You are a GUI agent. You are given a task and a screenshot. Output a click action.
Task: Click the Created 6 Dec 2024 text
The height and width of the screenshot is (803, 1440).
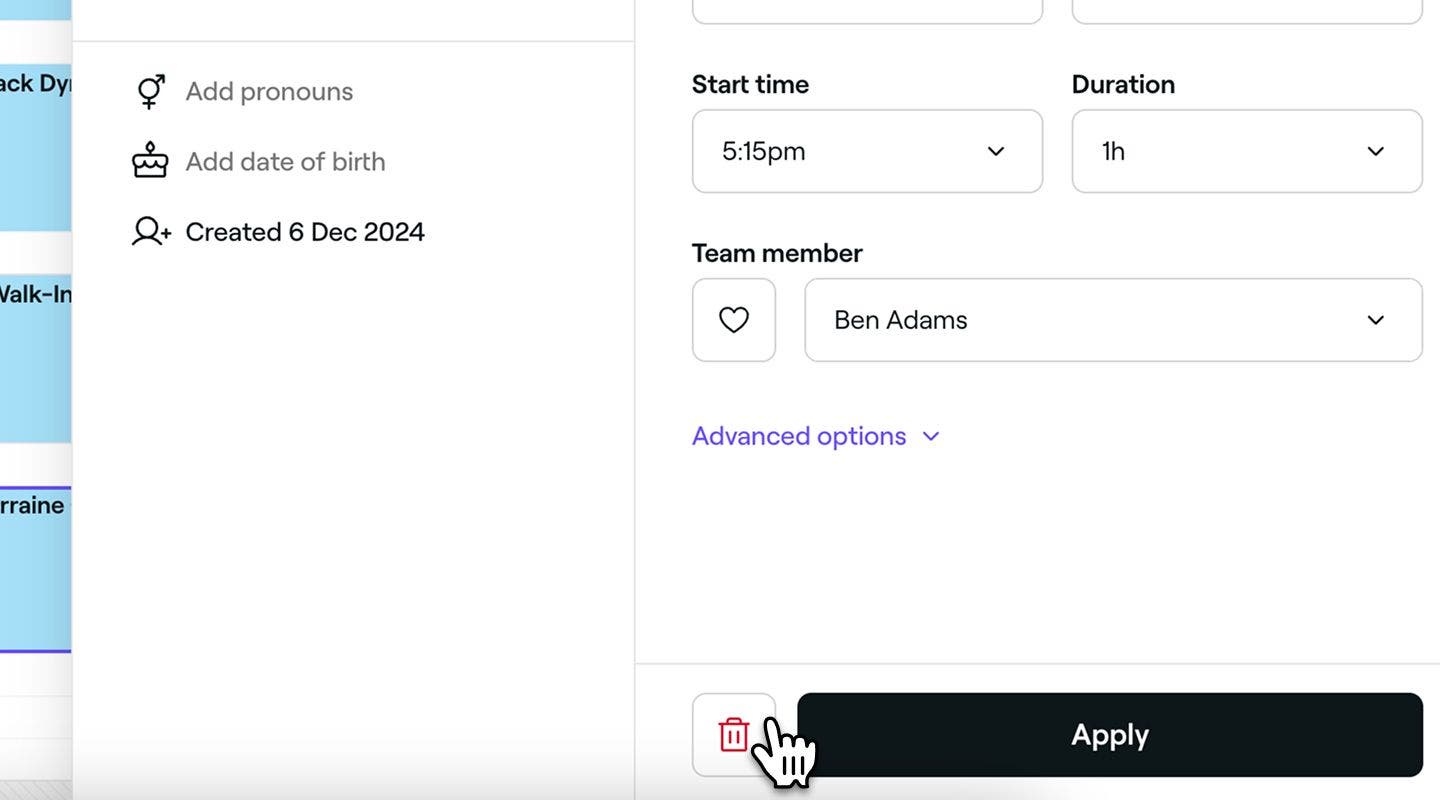tap(305, 232)
